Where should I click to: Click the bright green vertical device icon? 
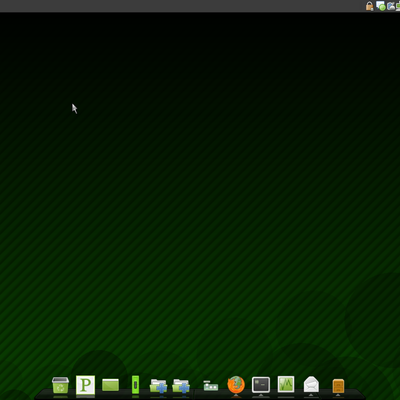point(135,385)
